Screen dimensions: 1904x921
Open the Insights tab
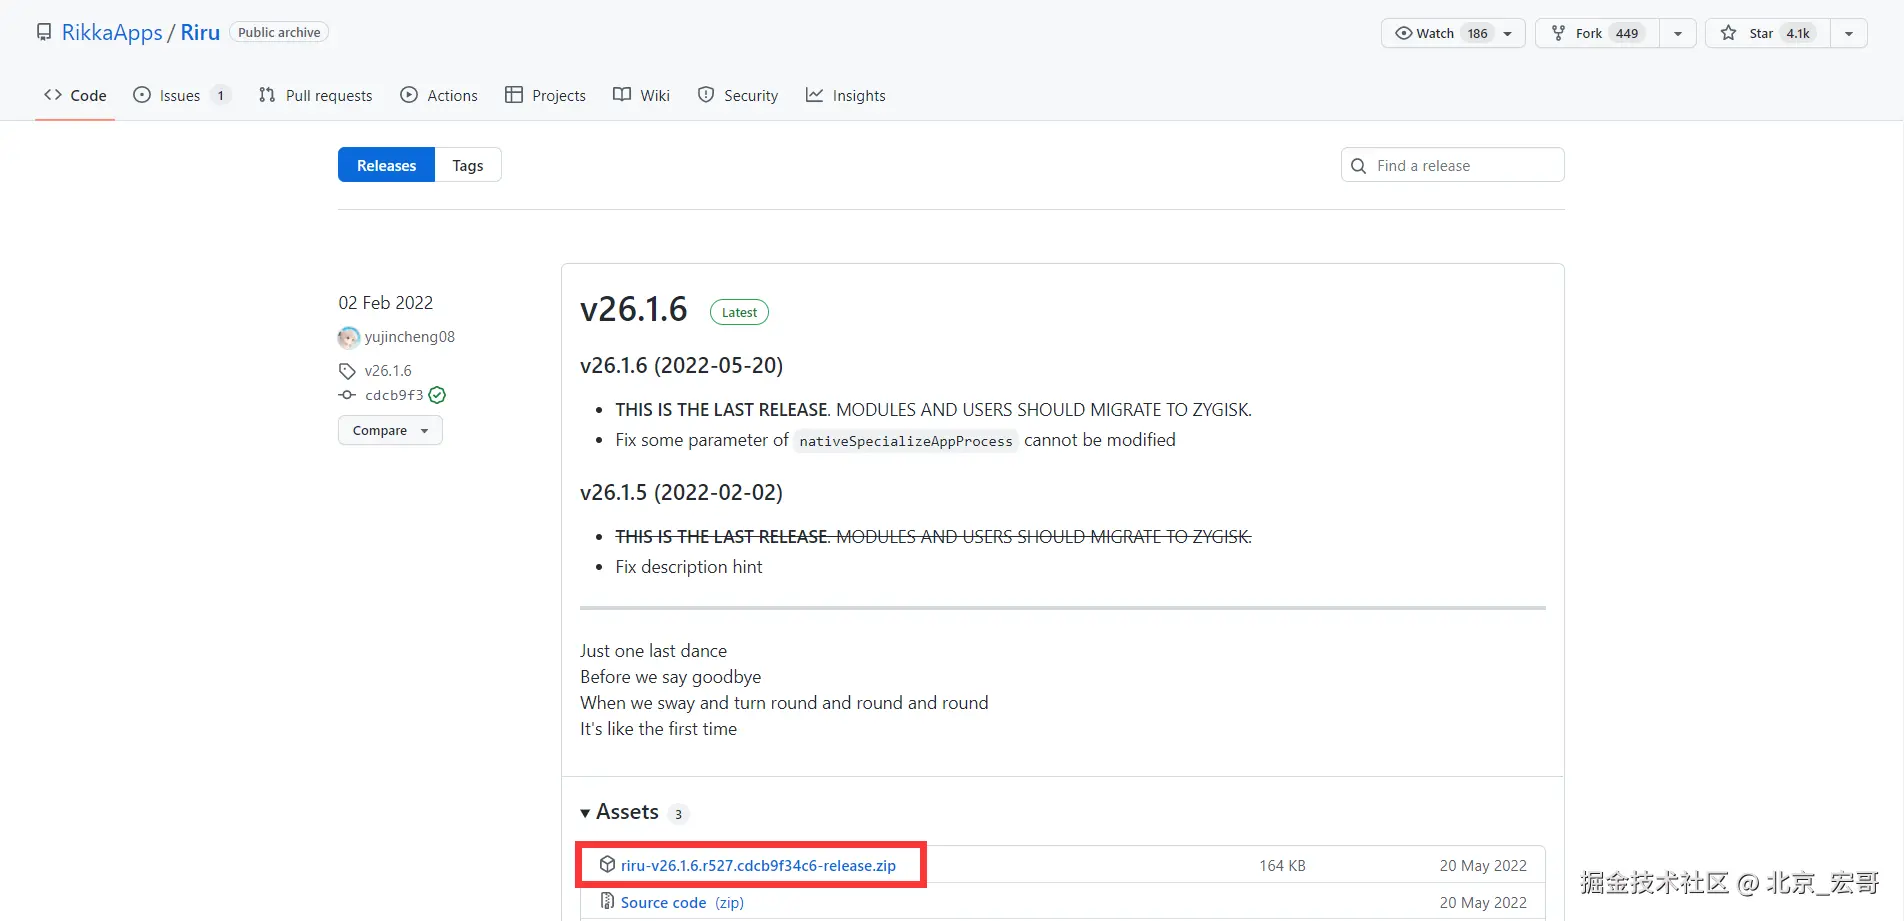pos(846,95)
